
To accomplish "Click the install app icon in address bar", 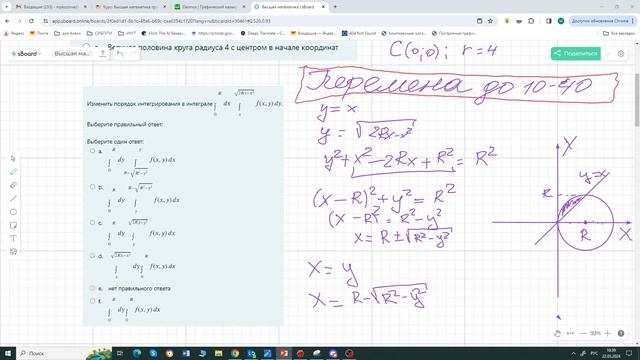I will (480, 21).
